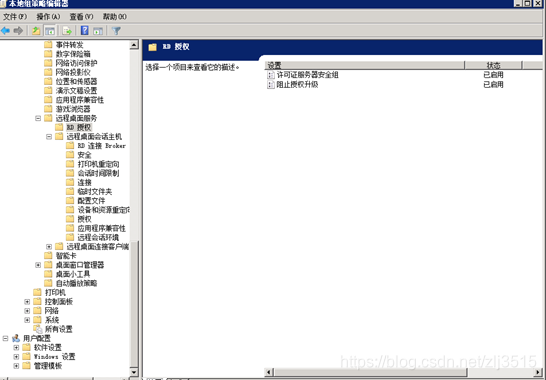Click the Filter funnel toolbar icon
The height and width of the screenshot is (380, 546).
coord(116,31)
